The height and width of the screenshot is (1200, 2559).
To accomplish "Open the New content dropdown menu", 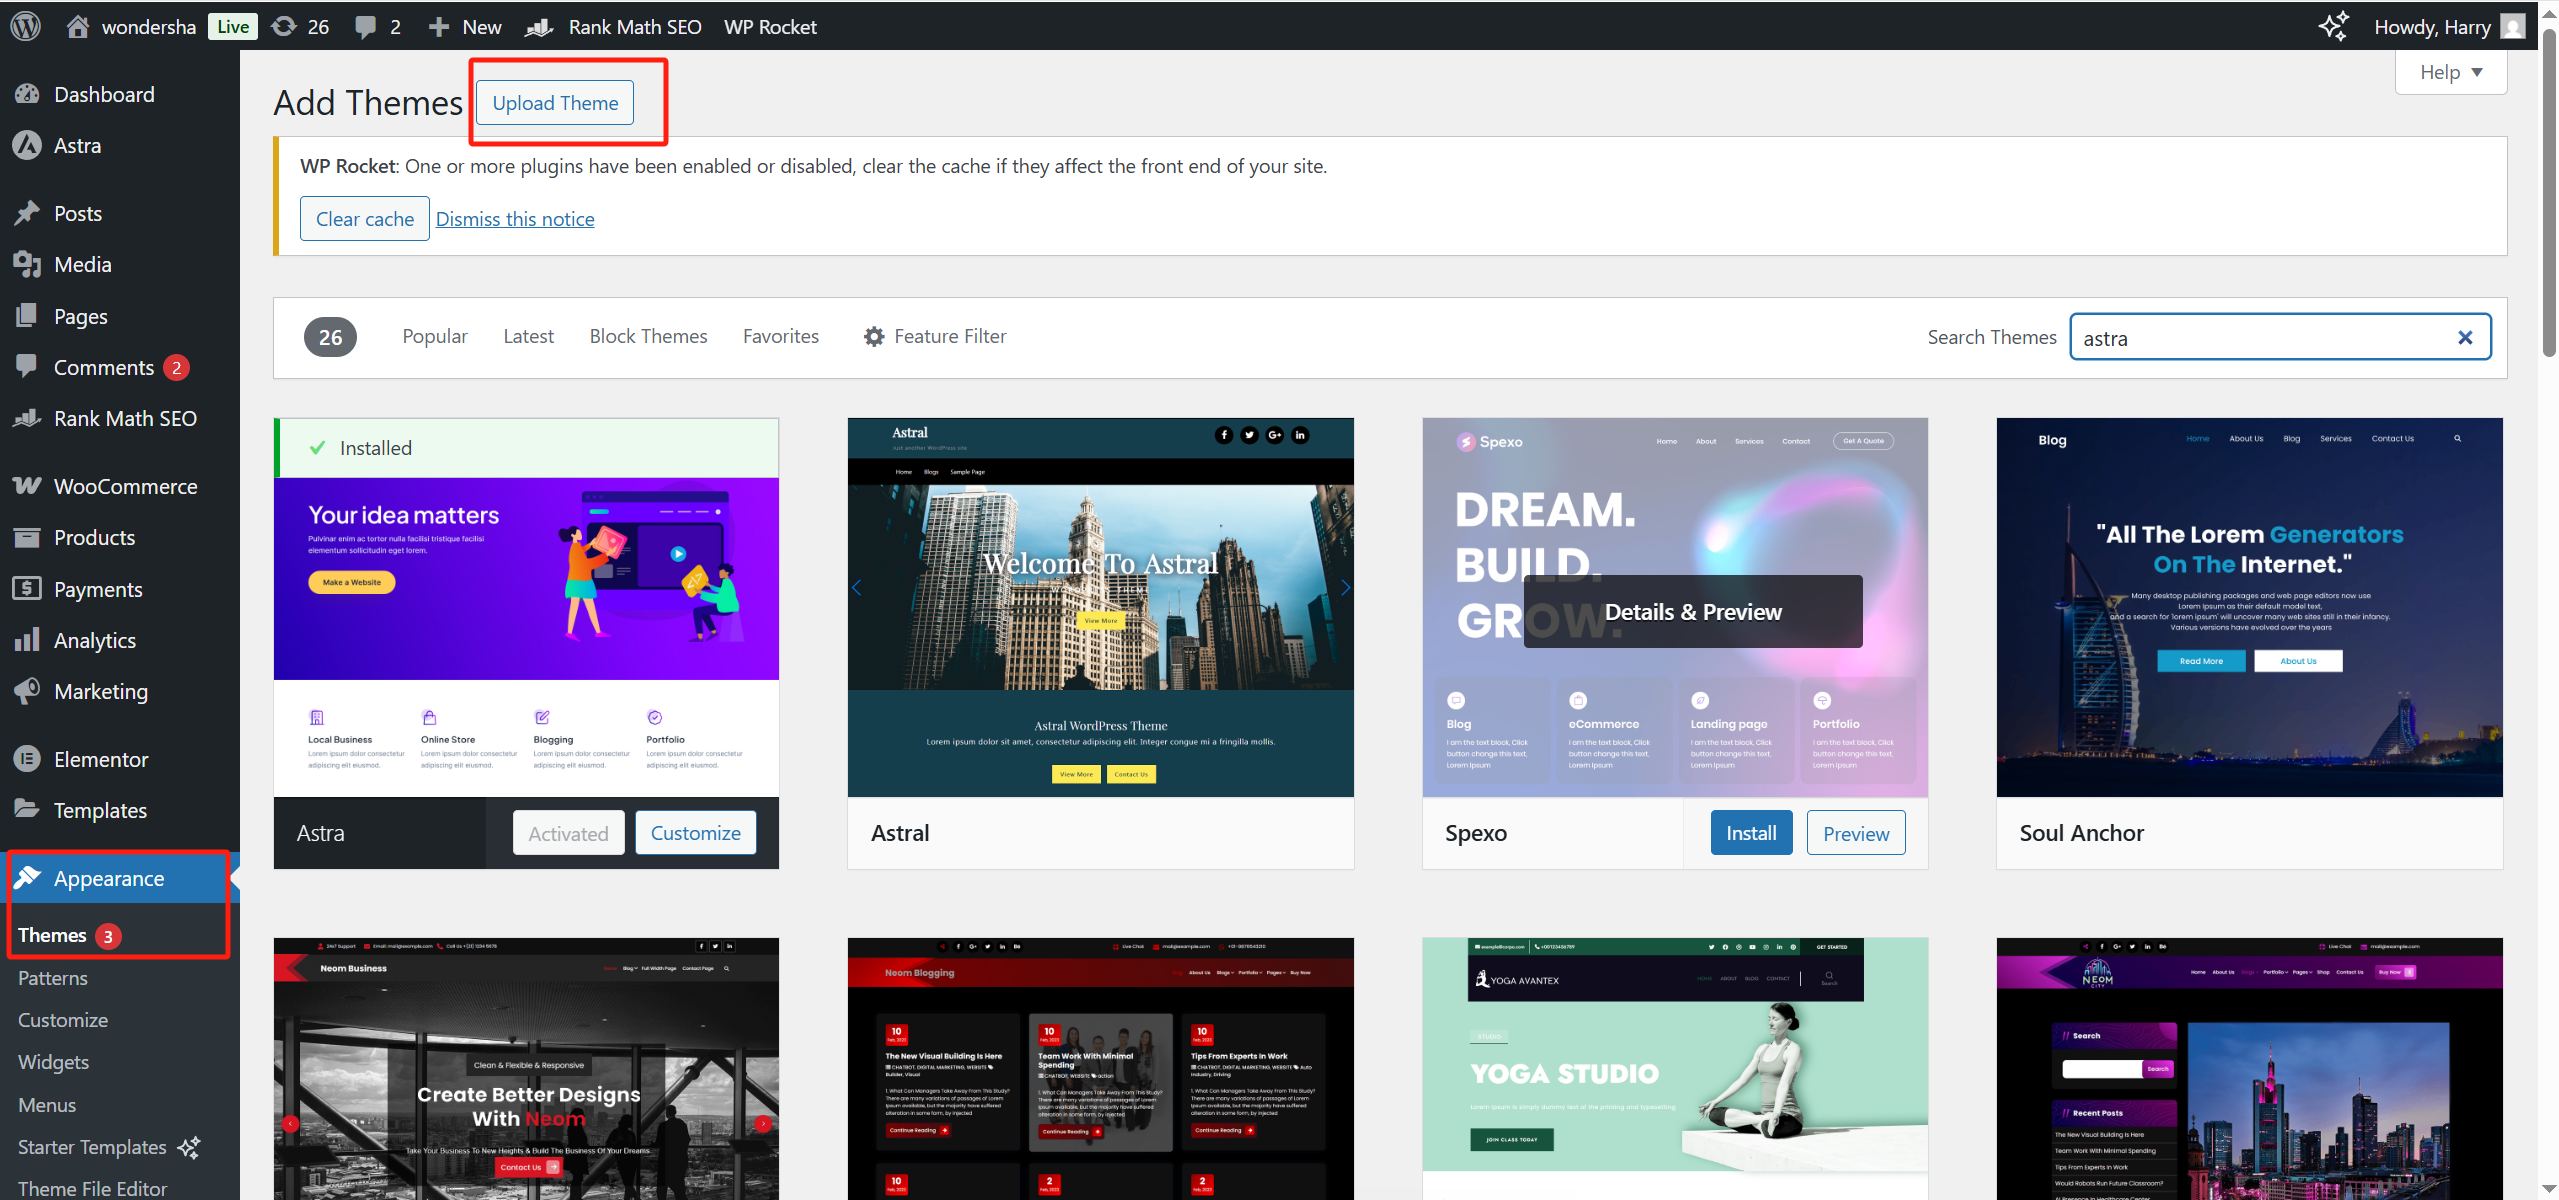I will coord(465,26).
